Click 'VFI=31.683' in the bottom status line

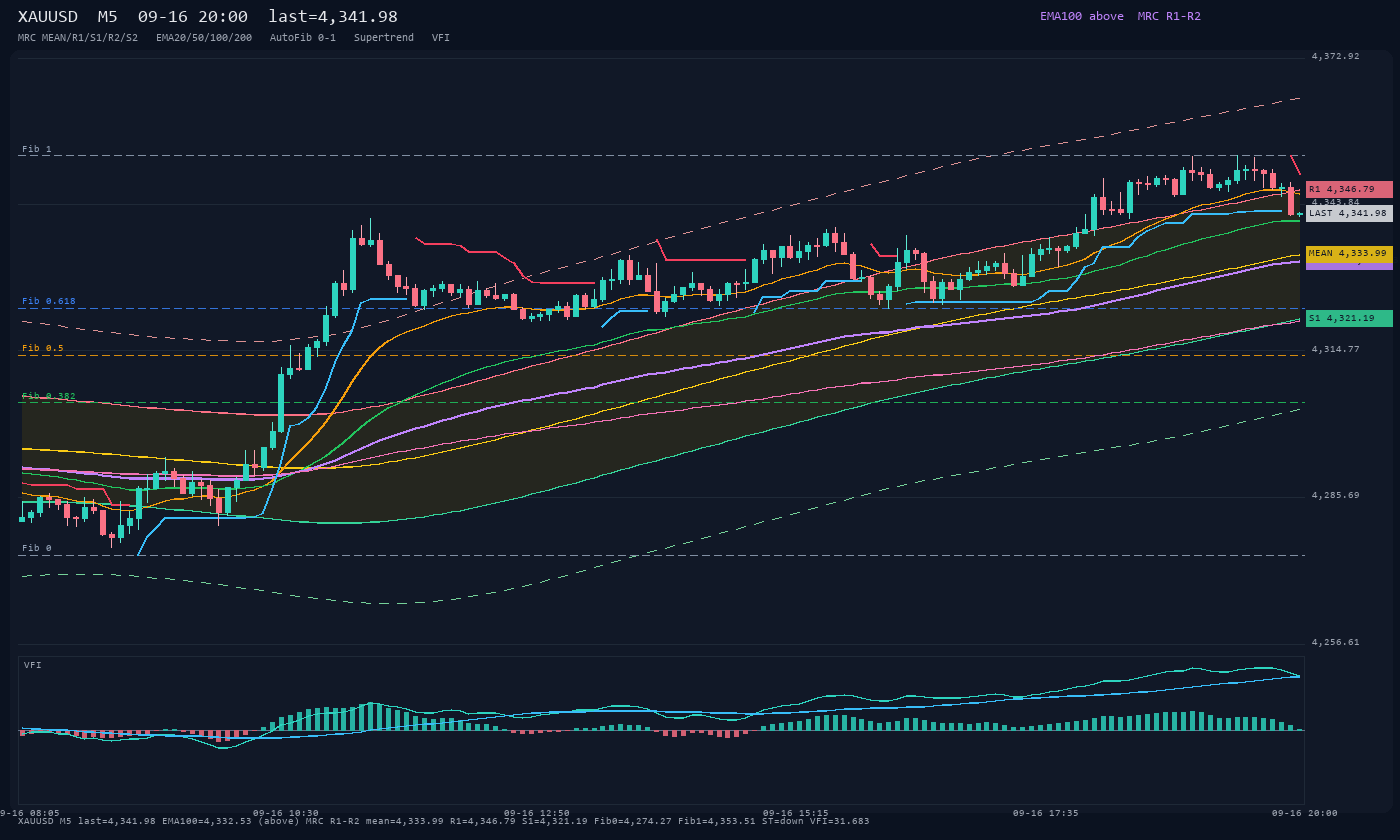pyautogui.click(x=840, y=821)
